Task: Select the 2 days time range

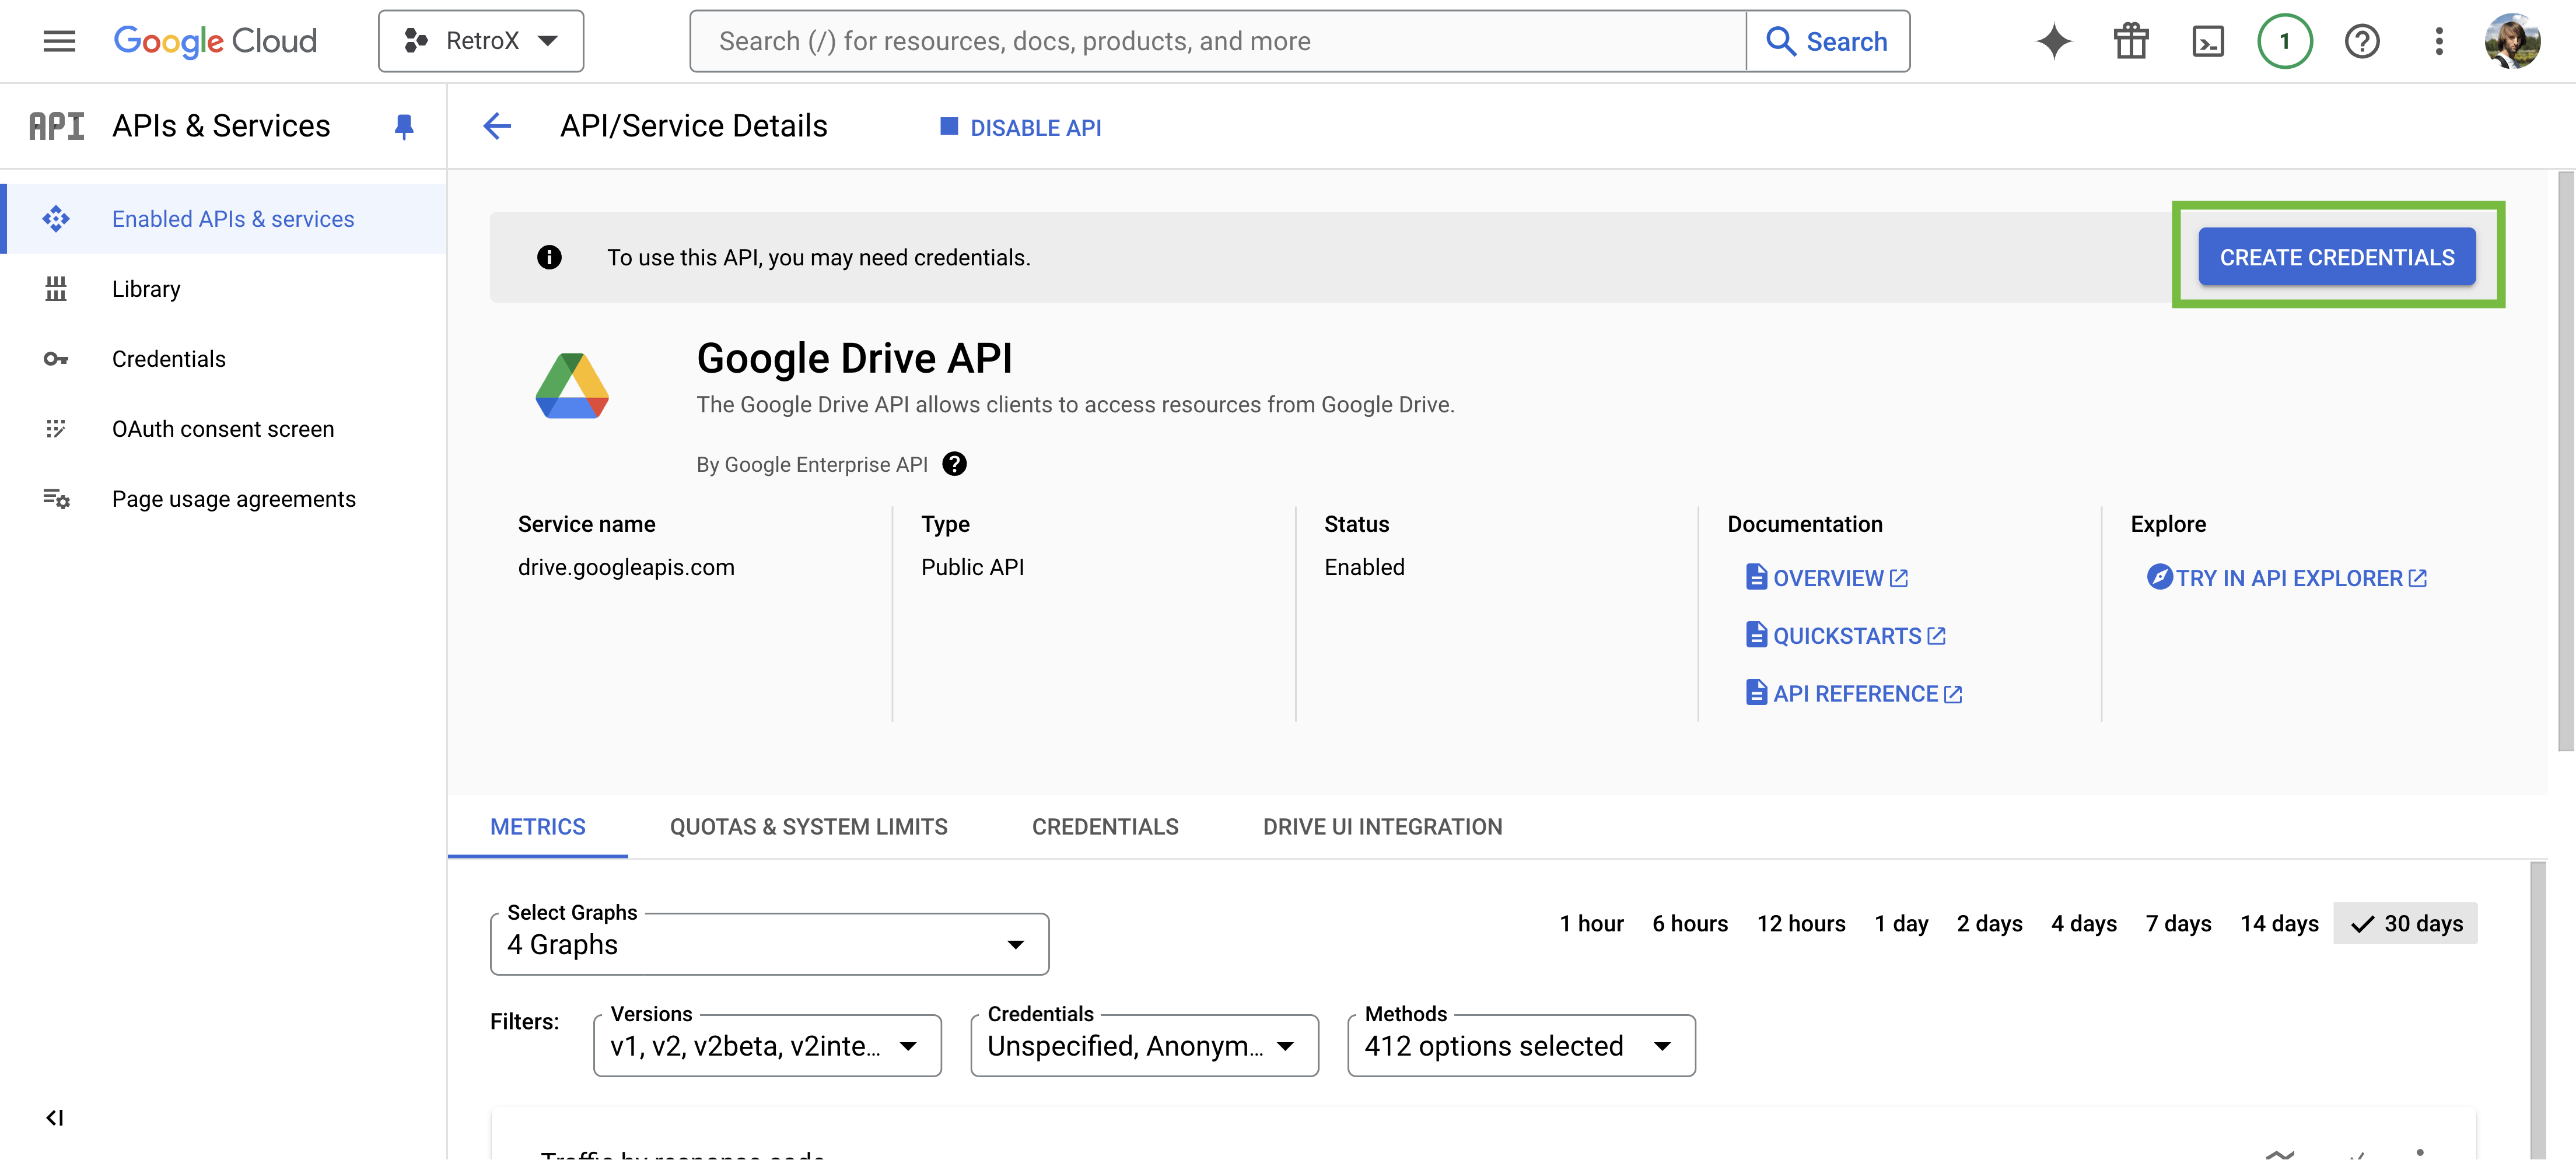Action: [x=1989, y=924]
